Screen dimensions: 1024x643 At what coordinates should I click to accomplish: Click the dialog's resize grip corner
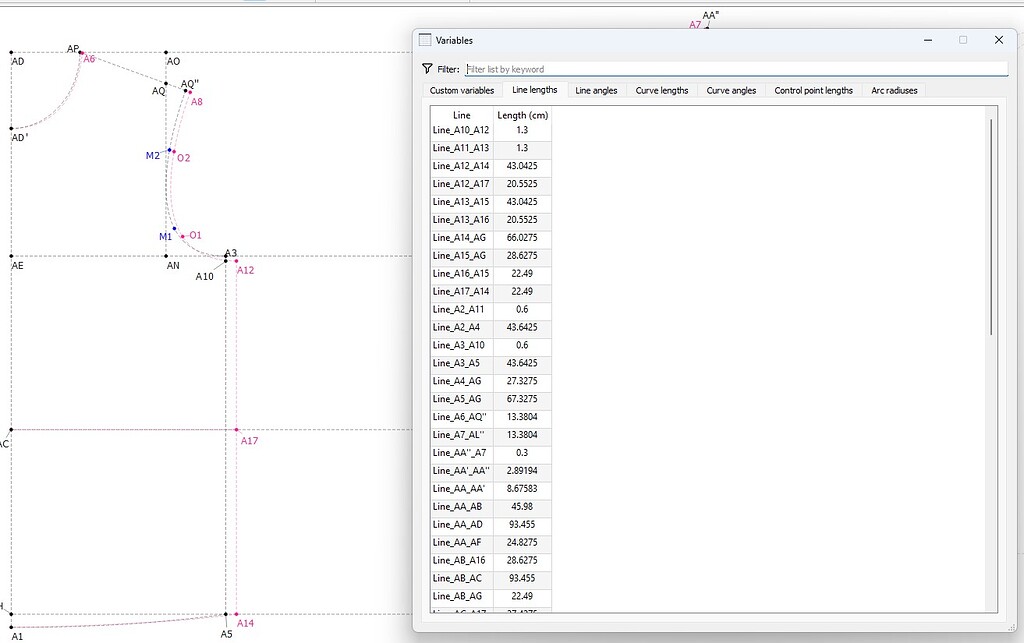1013,625
